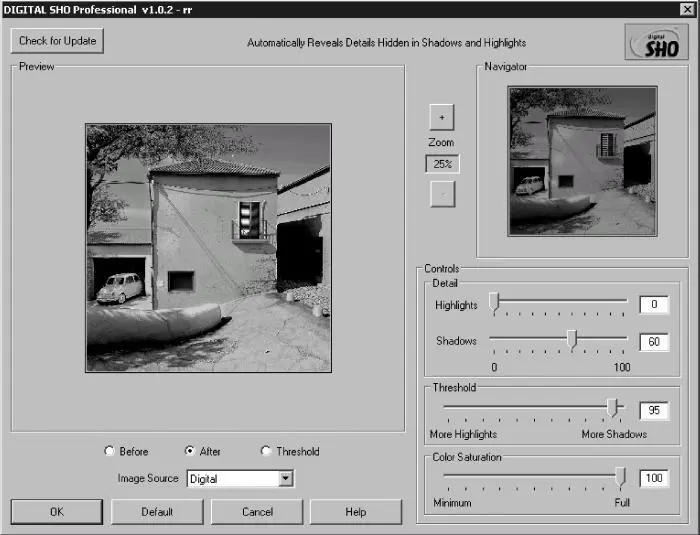
Task: Open the Image Source dropdown arrow
Action: point(286,479)
